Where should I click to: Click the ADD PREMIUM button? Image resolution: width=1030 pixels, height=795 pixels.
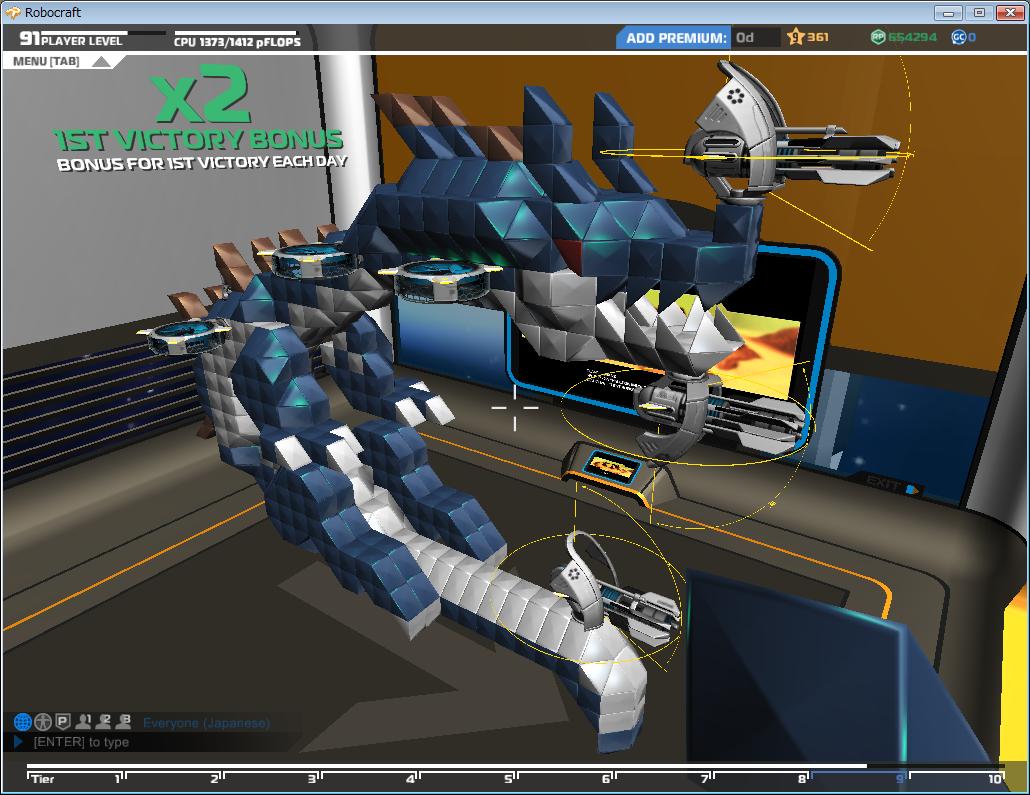pyautogui.click(x=673, y=38)
